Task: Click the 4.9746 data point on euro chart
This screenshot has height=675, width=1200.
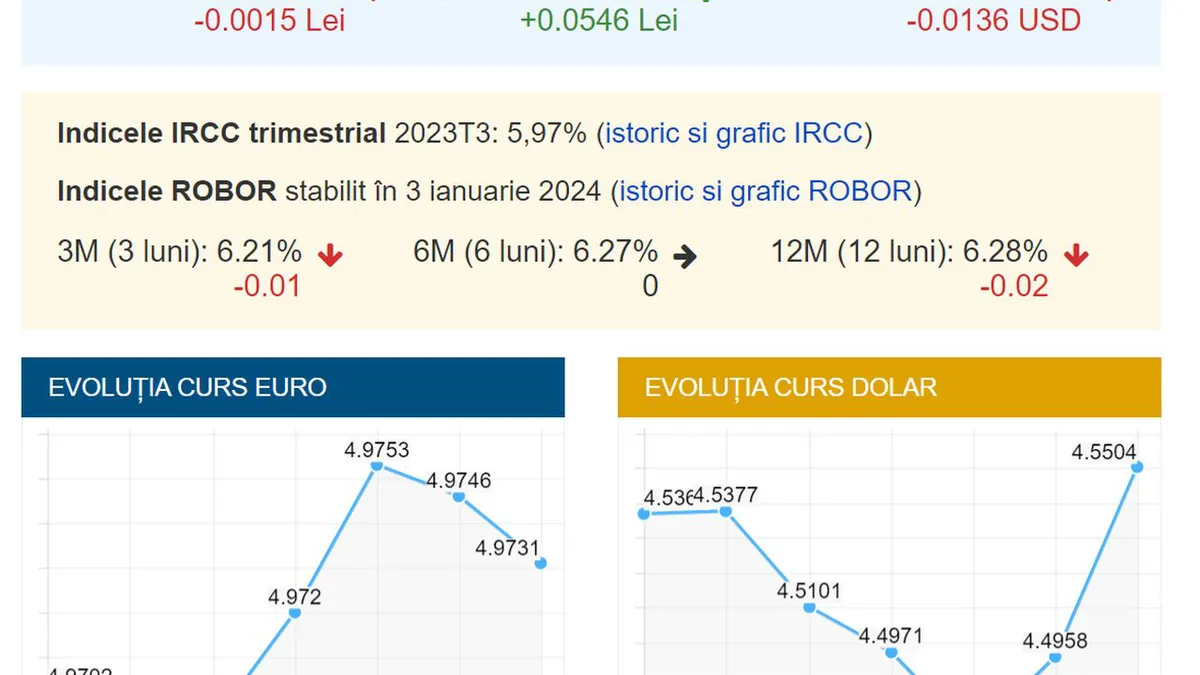Action: tap(459, 496)
